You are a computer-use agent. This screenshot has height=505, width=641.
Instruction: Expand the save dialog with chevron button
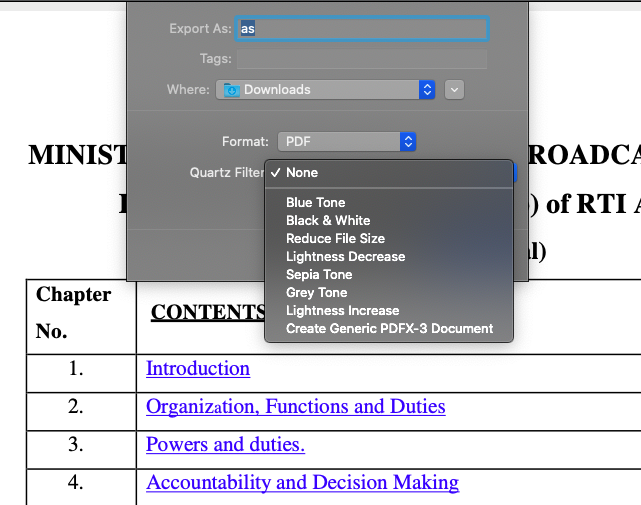tap(454, 90)
